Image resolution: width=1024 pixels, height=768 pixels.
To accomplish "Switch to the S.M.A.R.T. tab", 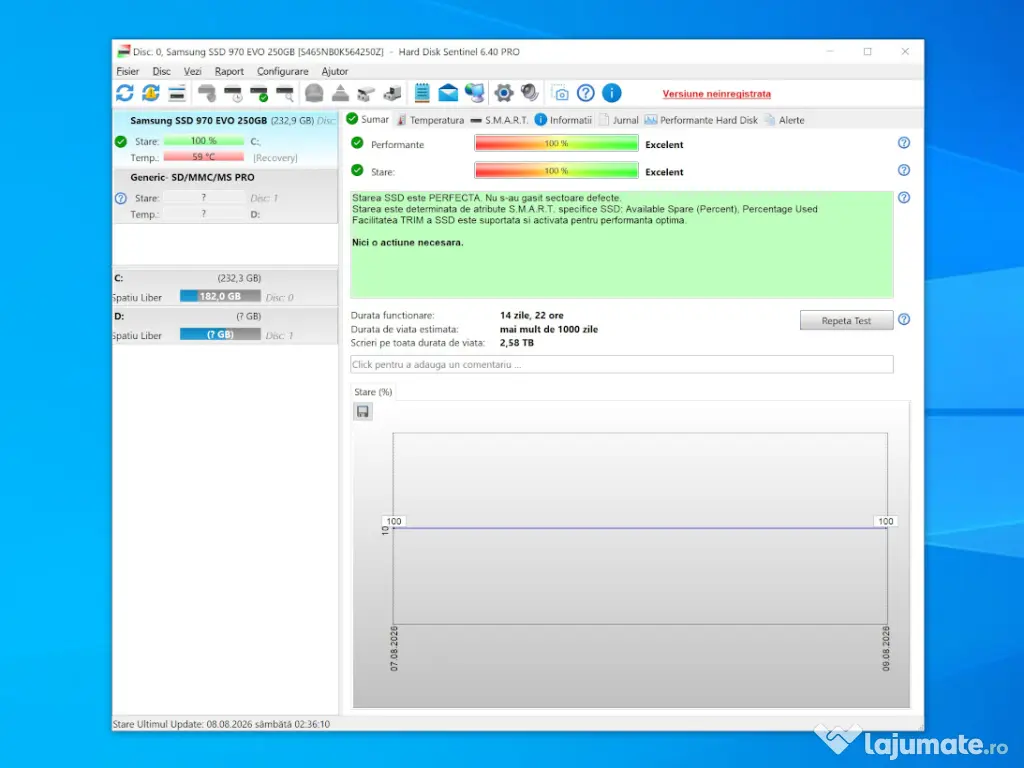I will coord(500,120).
